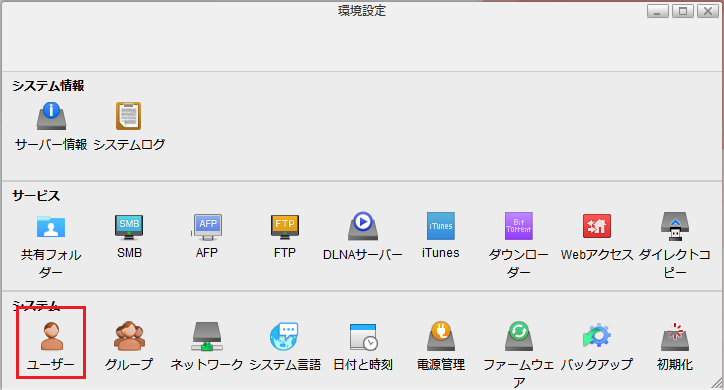The image size is (724, 390).
Task: Open the システム言語 language settings
Action: tap(285, 336)
